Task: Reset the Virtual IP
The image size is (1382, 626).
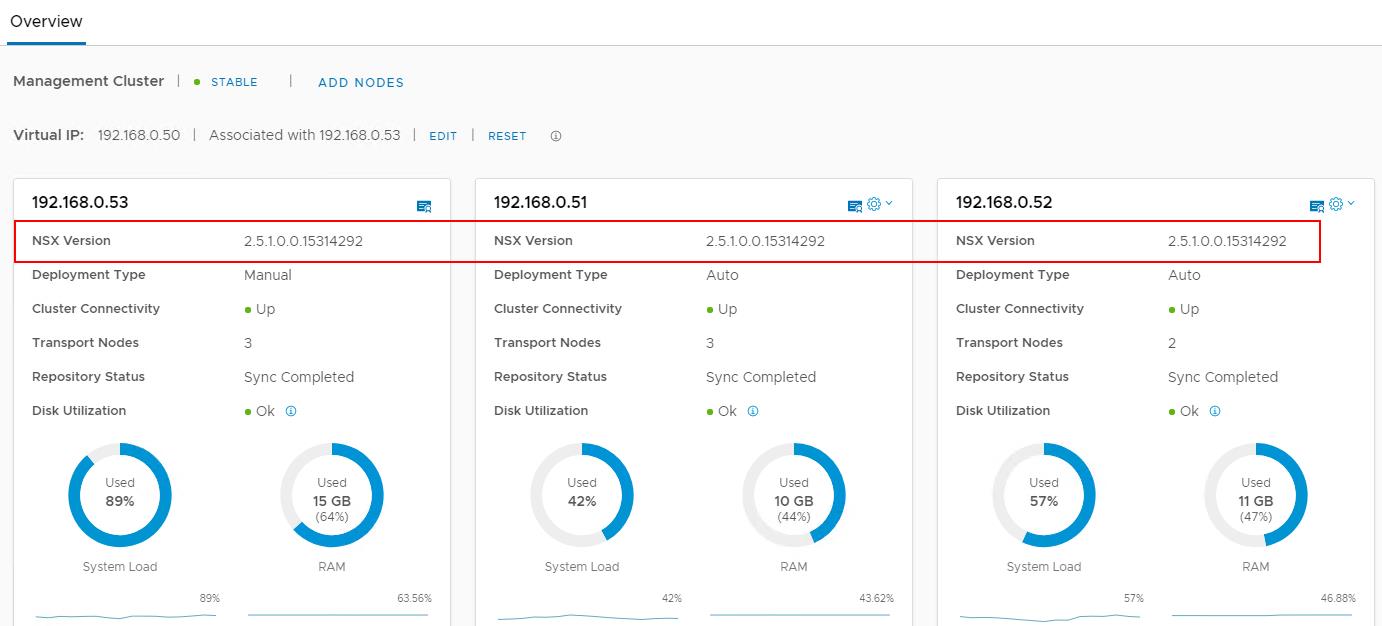Action: [x=507, y=136]
